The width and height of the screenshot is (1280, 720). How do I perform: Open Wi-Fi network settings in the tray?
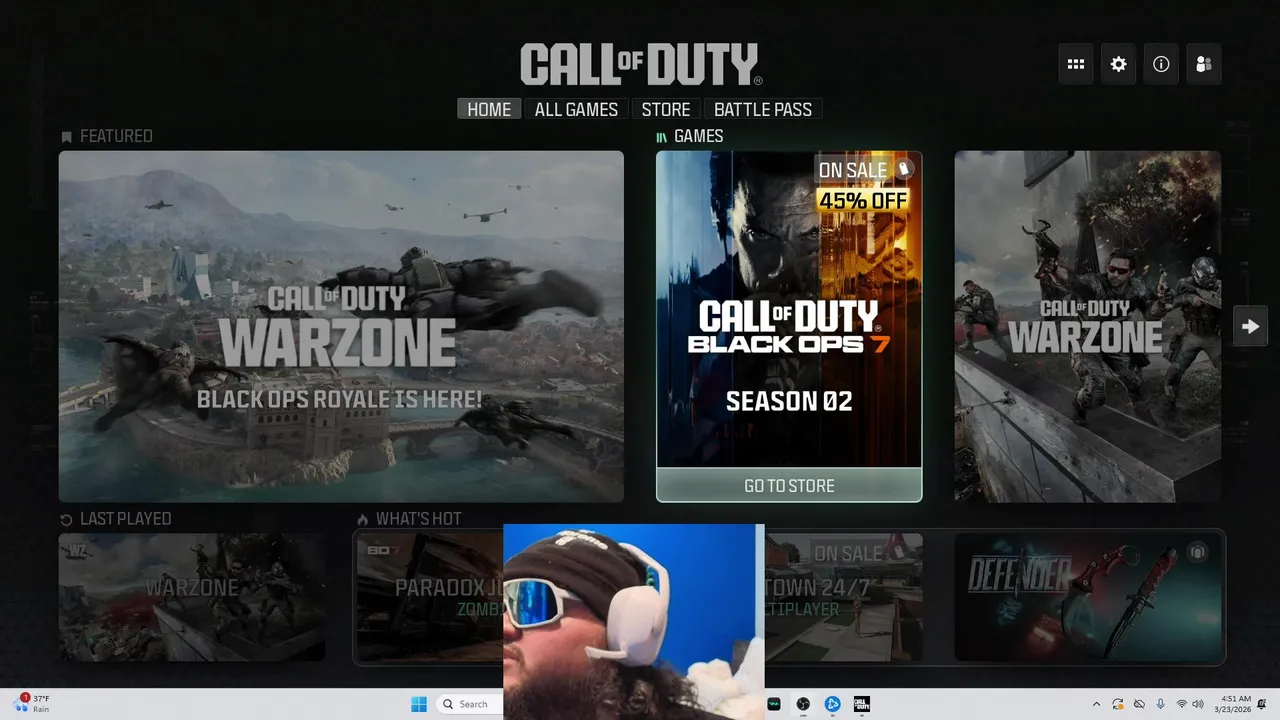[x=1182, y=704]
